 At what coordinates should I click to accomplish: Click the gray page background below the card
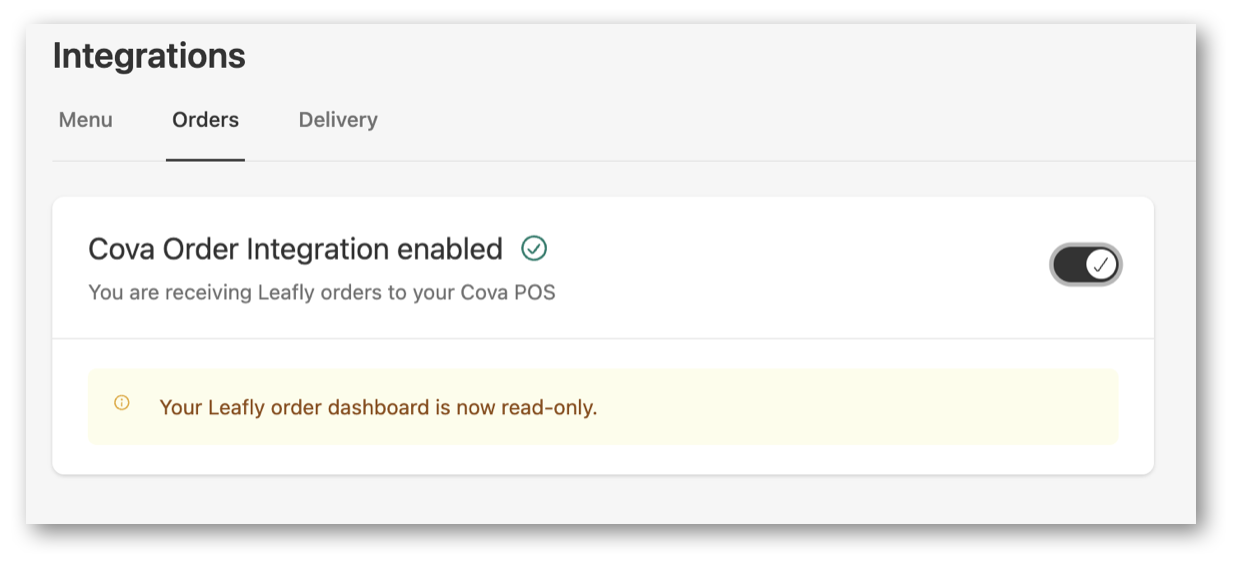coord(600,499)
